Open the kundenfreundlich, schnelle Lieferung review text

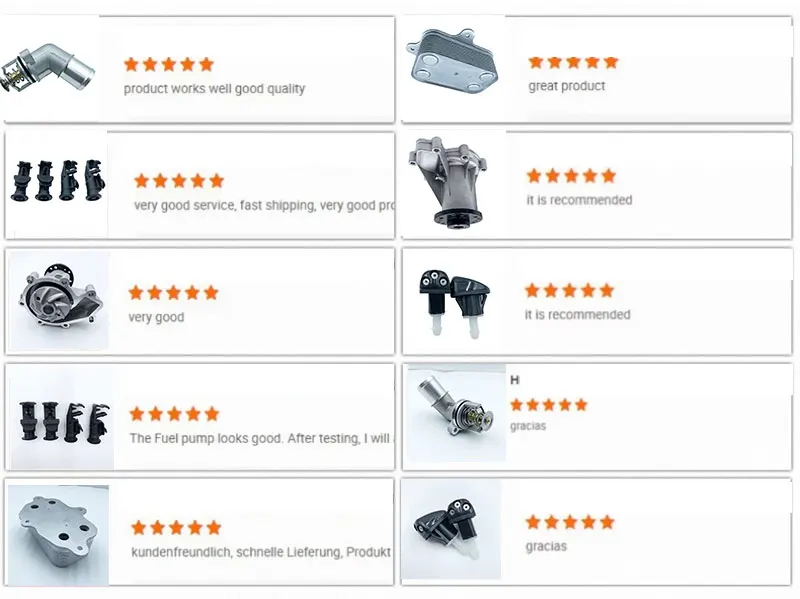[x=261, y=552]
